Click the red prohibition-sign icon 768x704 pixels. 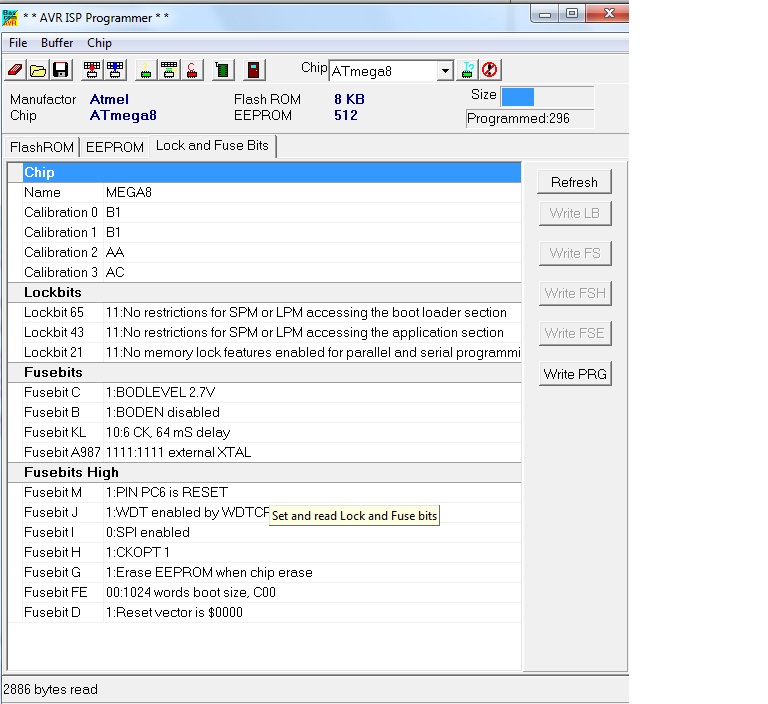[490, 70]
